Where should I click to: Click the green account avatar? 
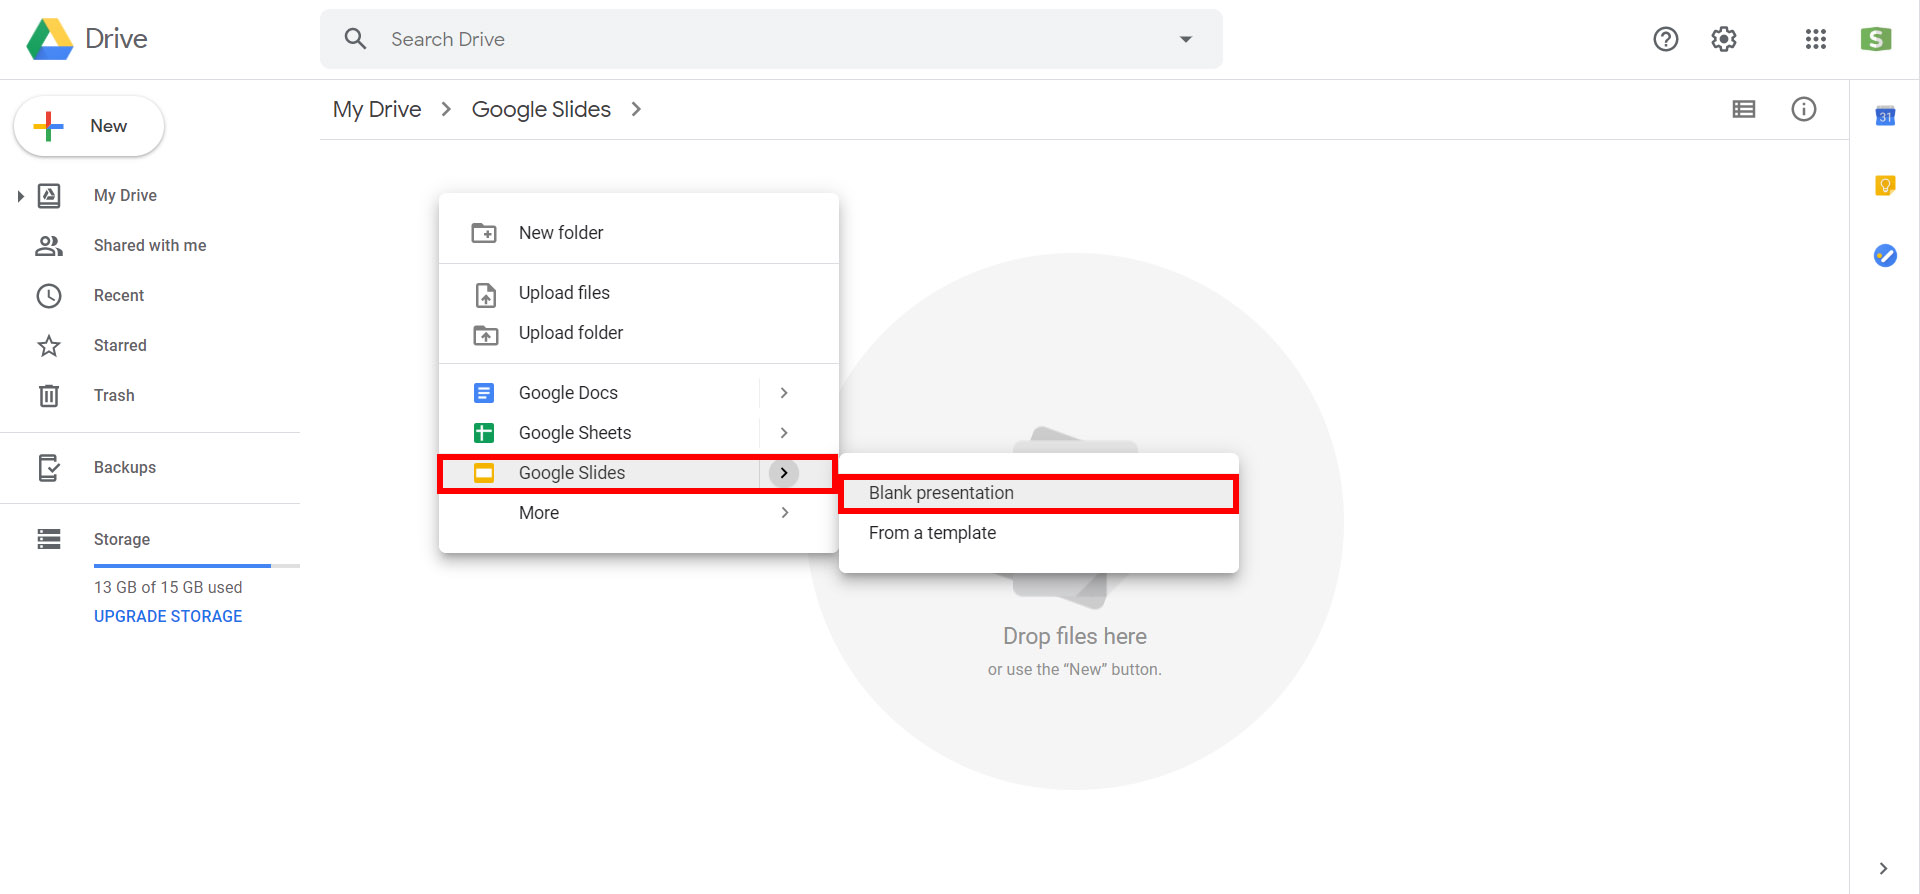[1876, 39]
